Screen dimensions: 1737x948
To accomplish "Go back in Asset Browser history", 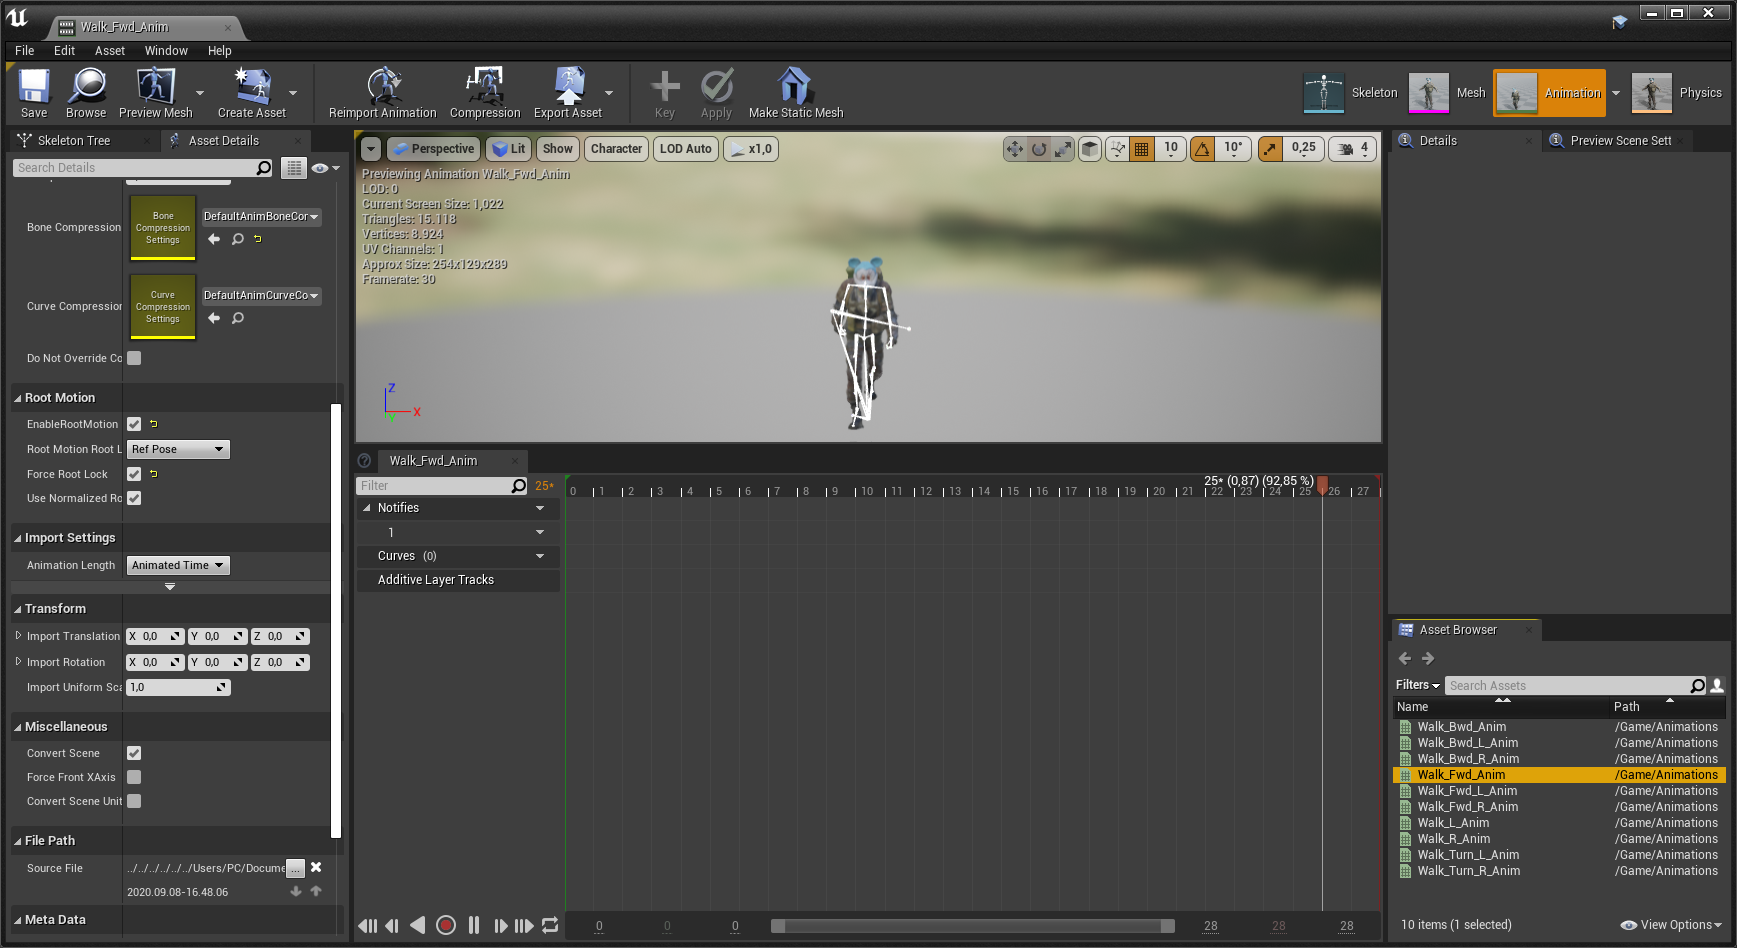I will [1405, 658].
